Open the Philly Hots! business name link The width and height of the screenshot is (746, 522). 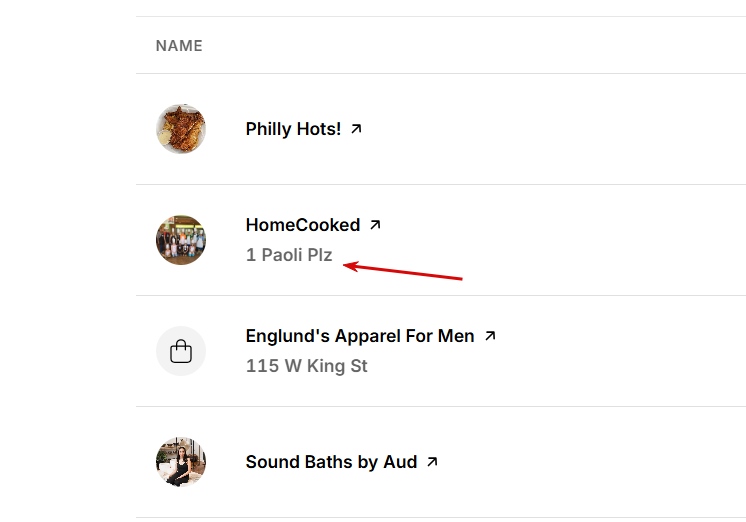click(293, 129)
